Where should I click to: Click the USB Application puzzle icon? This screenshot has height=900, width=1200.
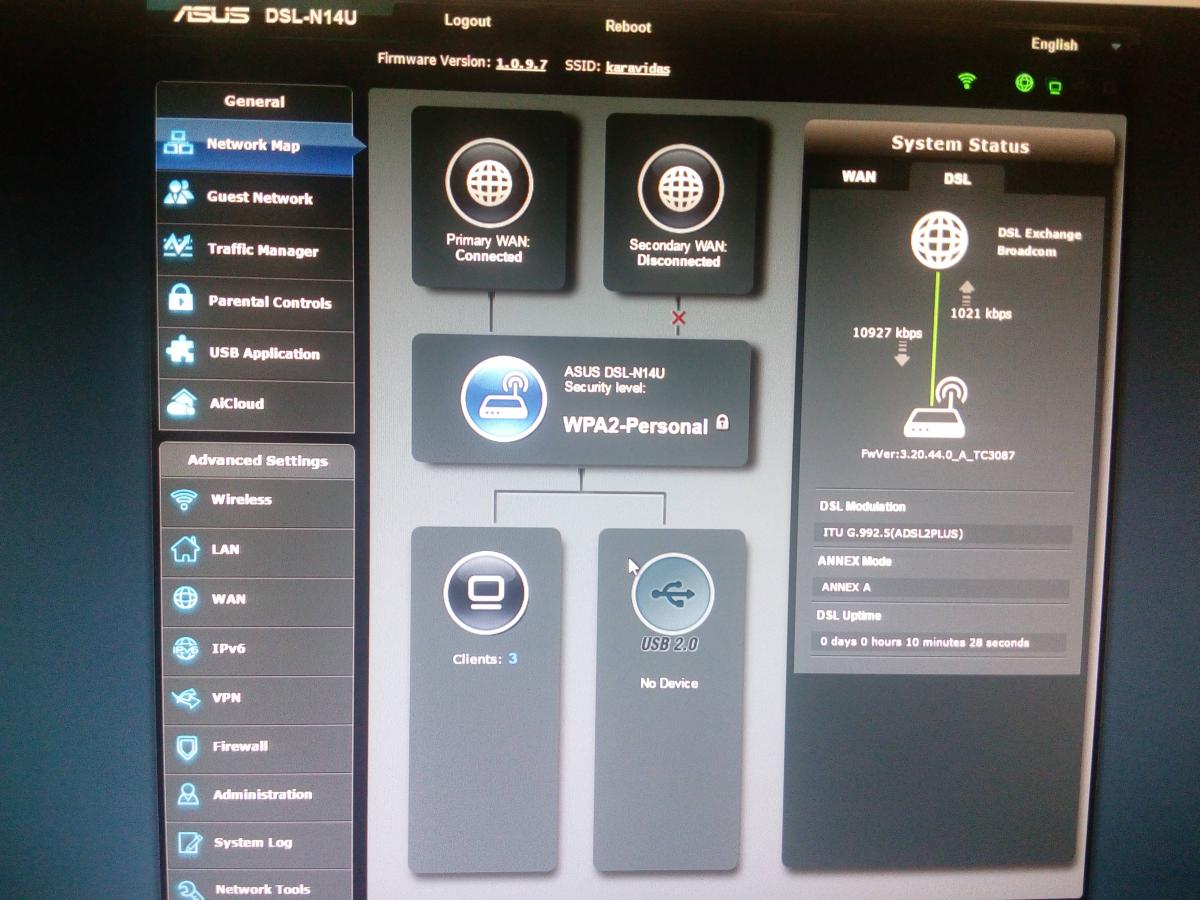[x=181, y=350]
